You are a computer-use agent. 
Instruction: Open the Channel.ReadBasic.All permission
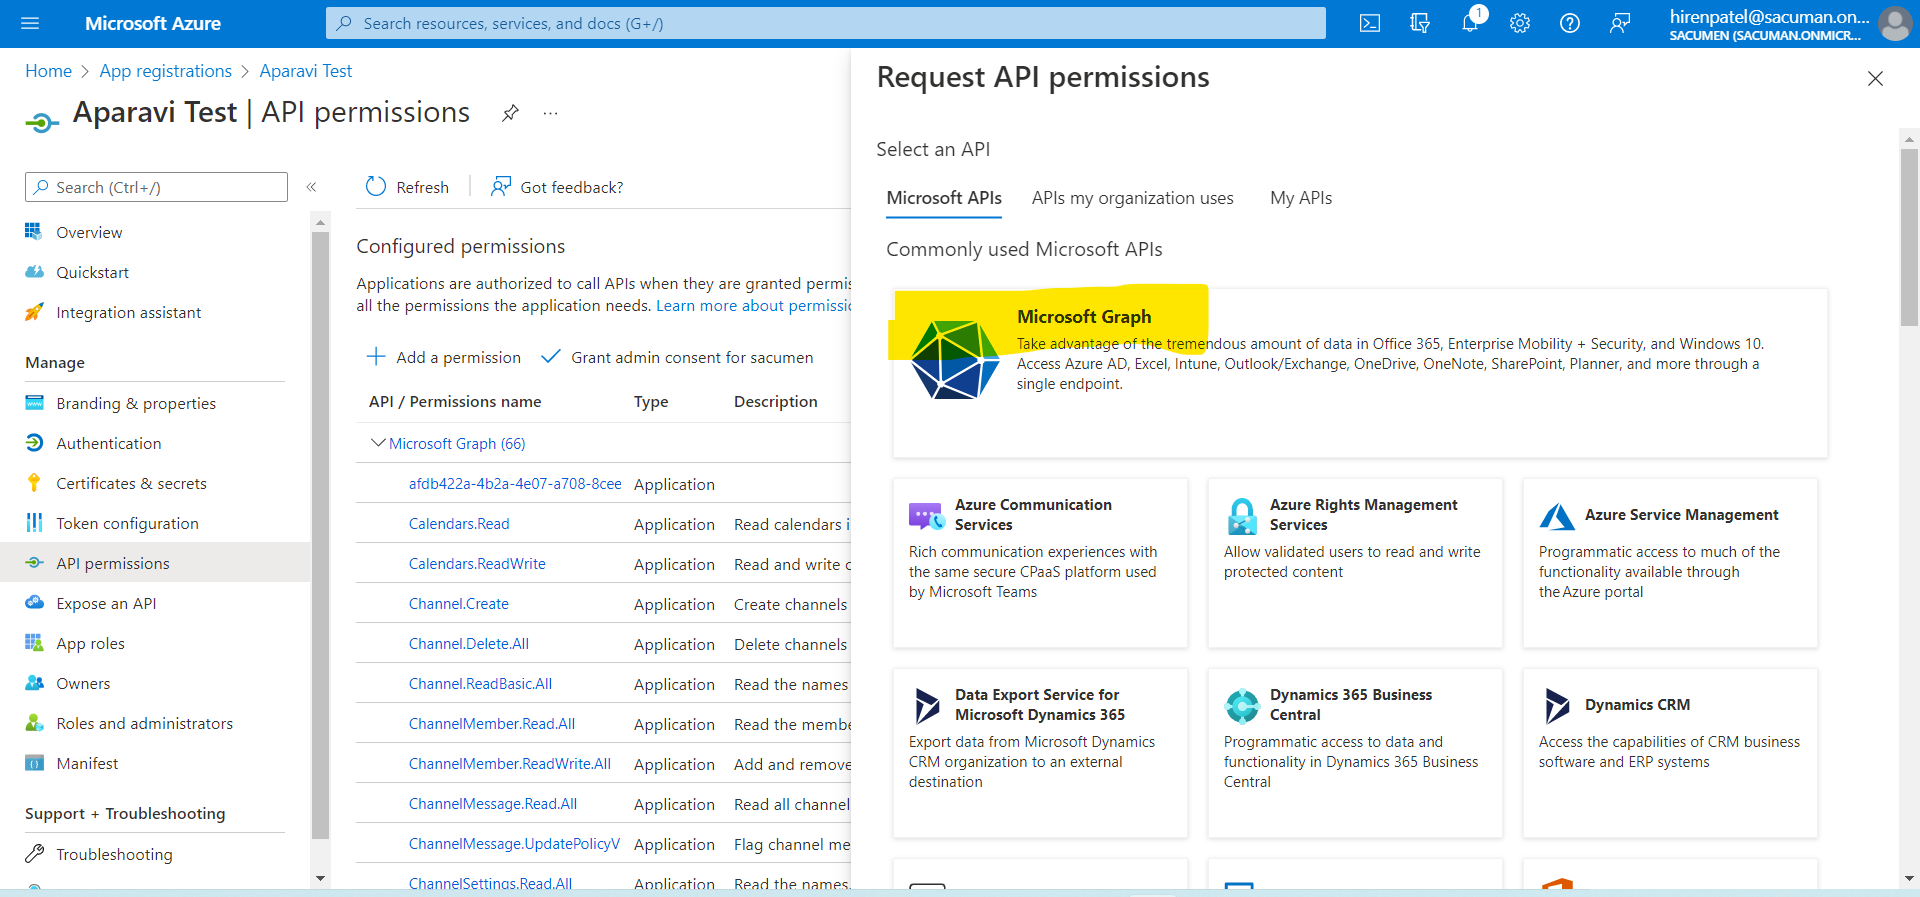point(480,684)
